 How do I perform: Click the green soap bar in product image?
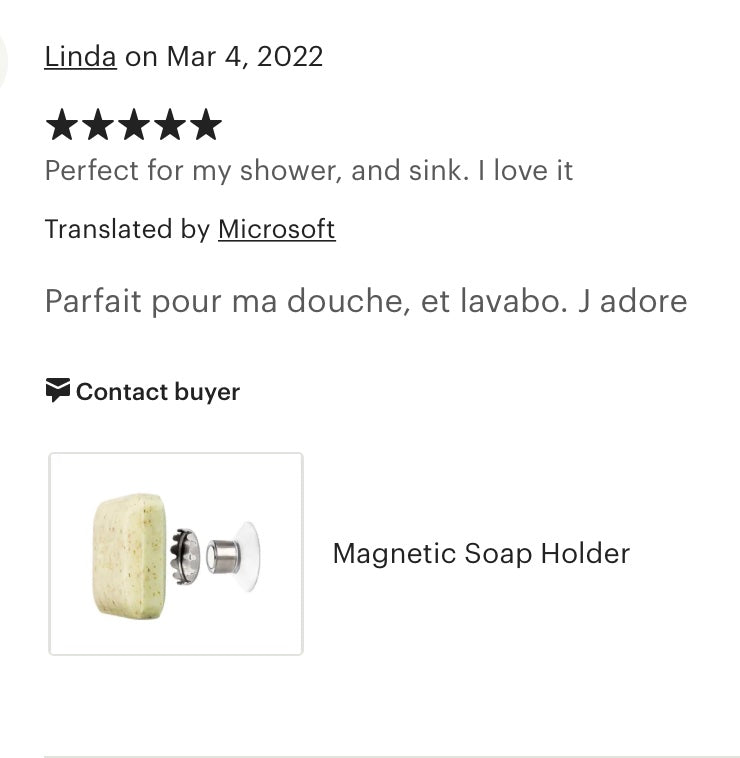[130, 555]
